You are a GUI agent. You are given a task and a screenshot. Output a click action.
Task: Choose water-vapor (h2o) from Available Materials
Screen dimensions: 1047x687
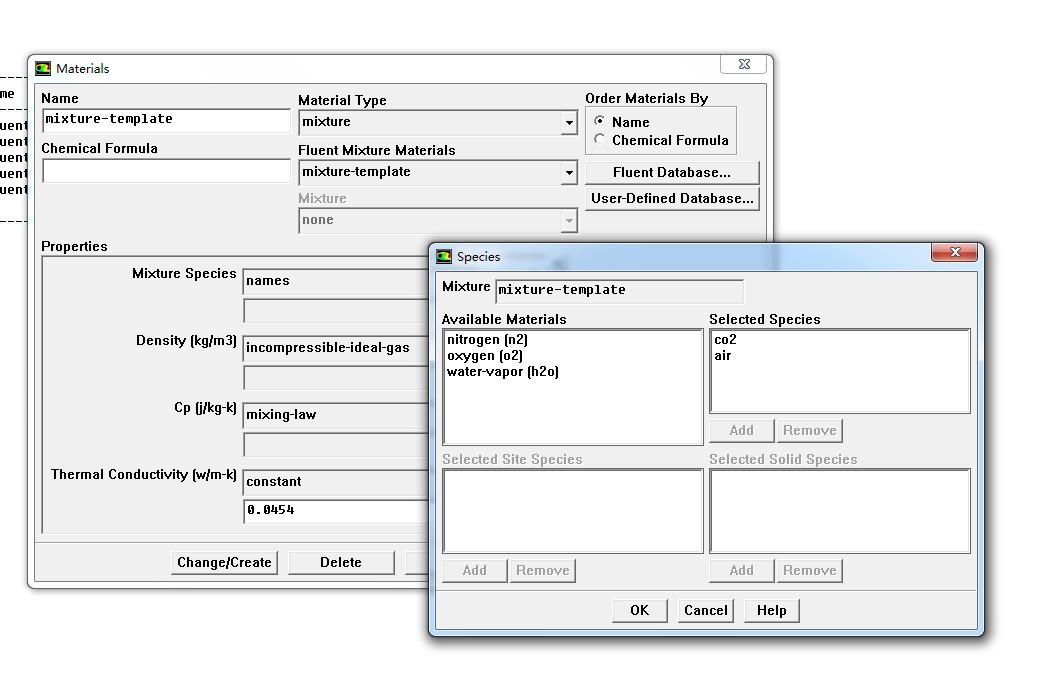pyautogui.click(x=502, y=372)
